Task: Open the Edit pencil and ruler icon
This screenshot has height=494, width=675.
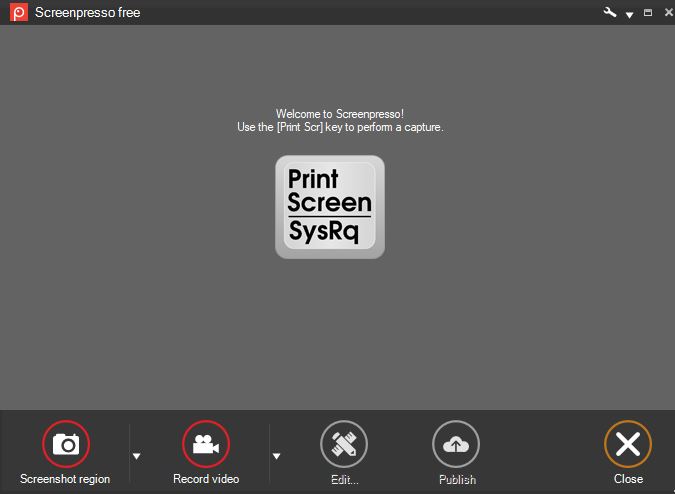Action: coord(344,444)
